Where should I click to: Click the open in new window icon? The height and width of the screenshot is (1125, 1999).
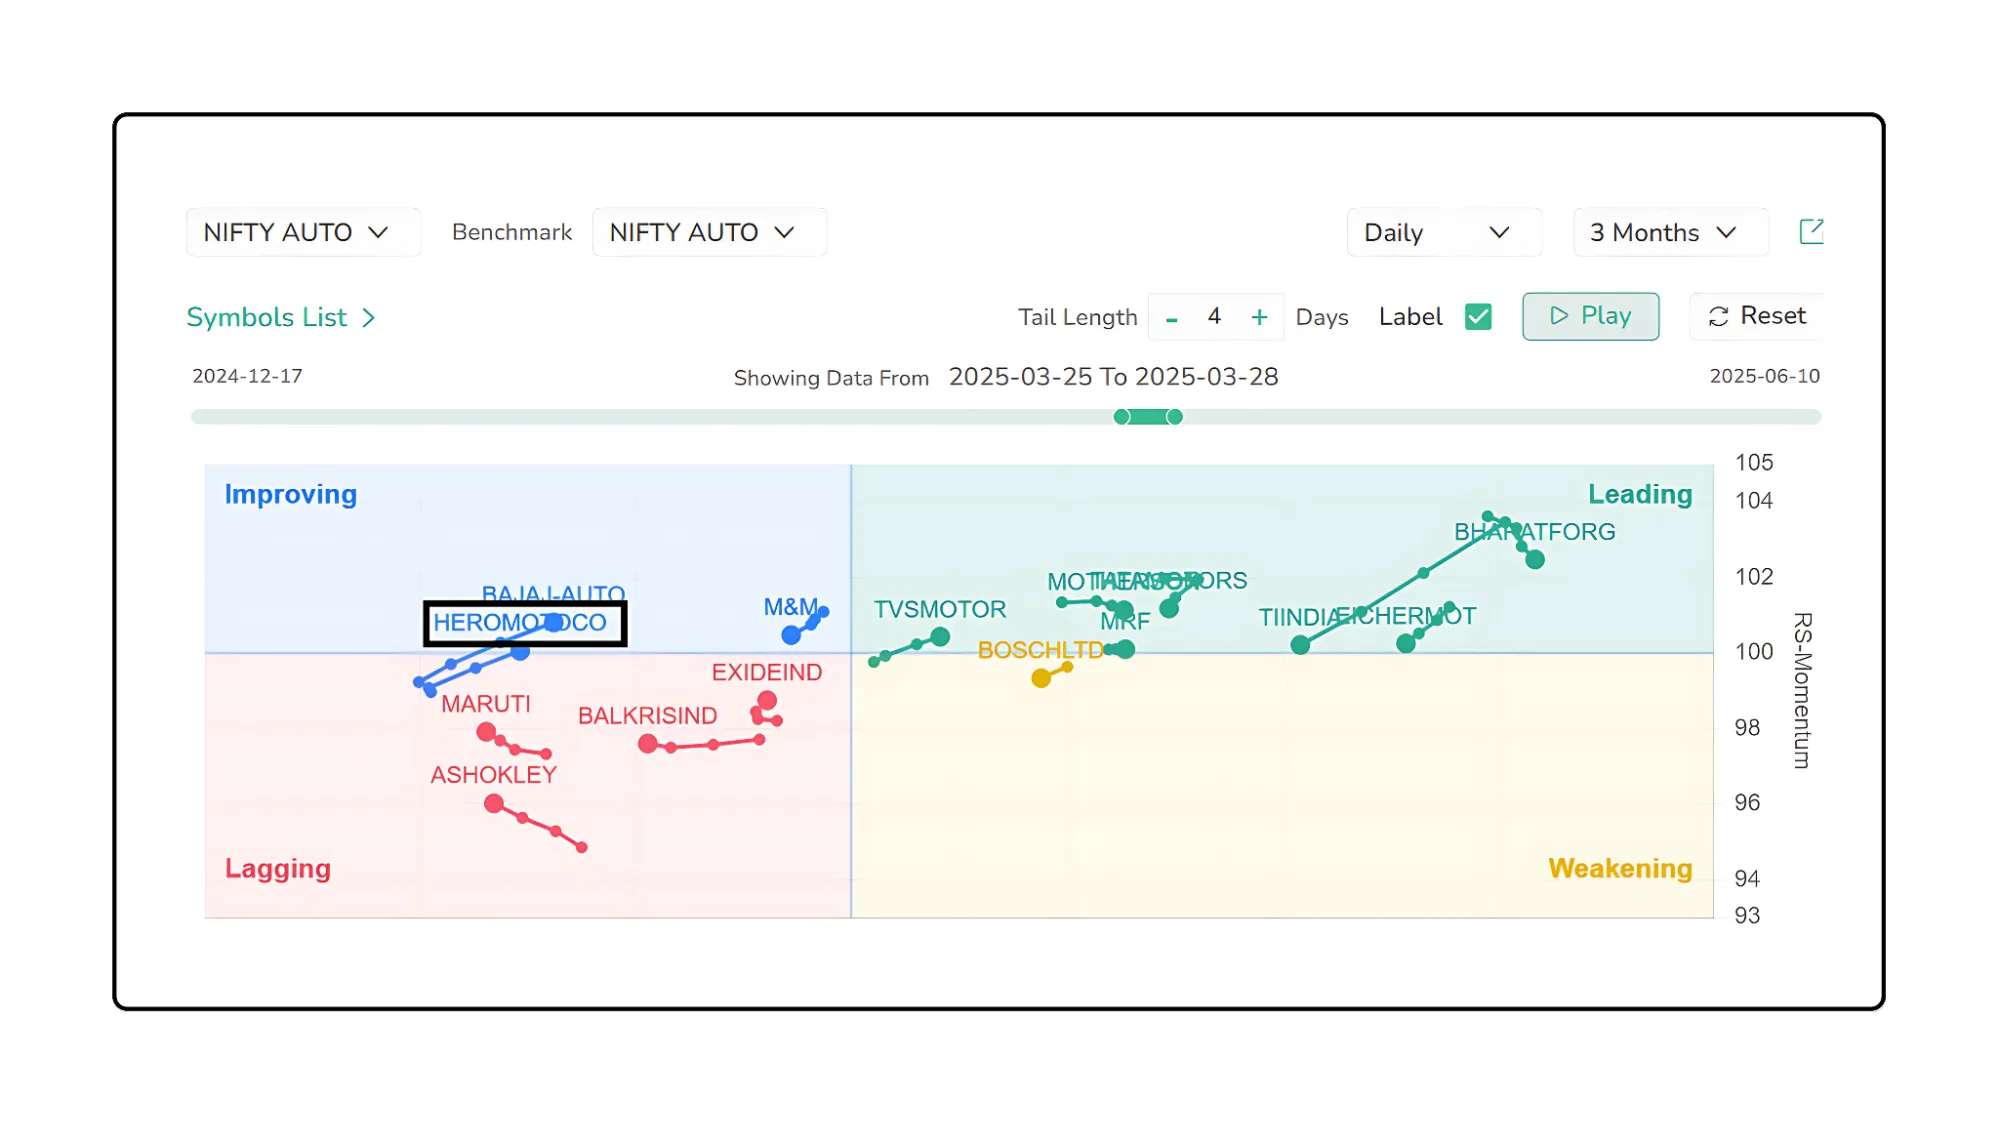coord(1810,232)
